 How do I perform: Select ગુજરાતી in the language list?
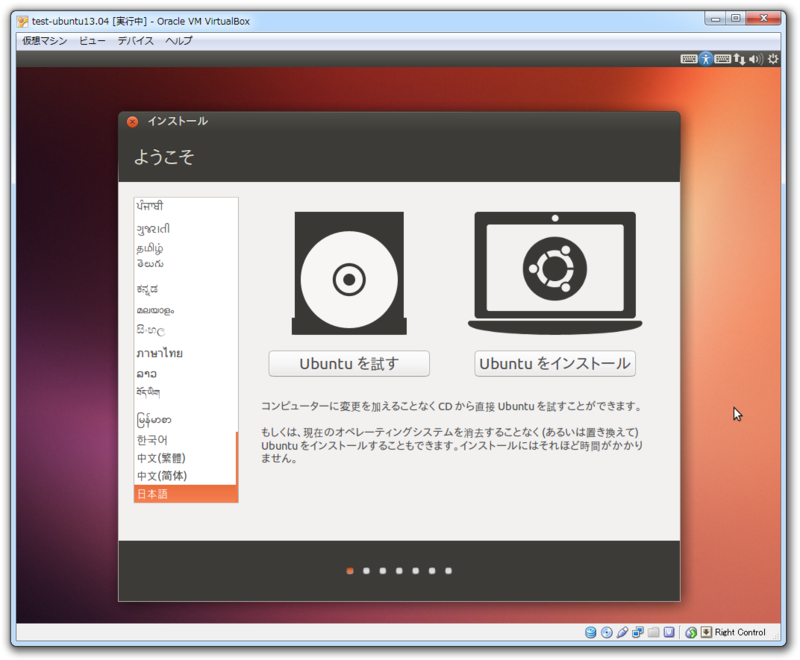point(186,229)
